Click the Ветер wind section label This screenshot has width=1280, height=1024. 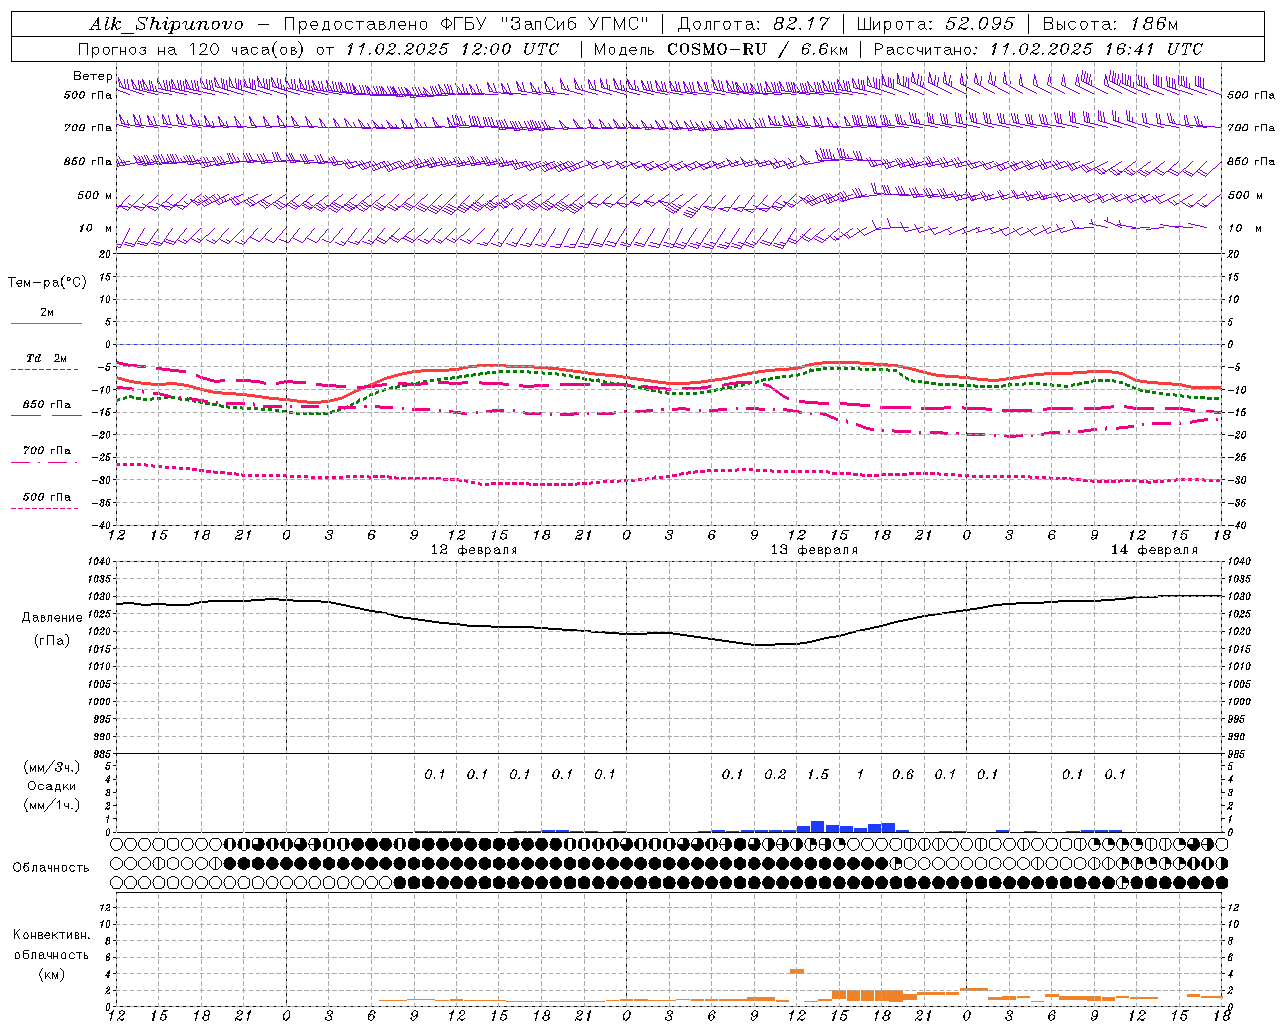point(92,76)
